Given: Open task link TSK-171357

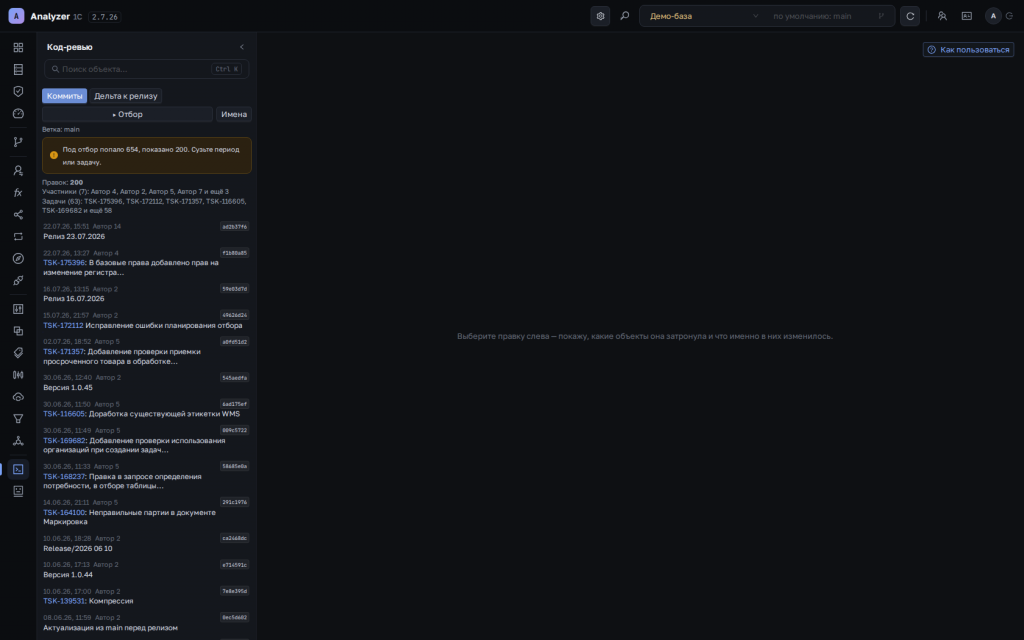Looking at the screenshot, I should click(x=63, y=351).
